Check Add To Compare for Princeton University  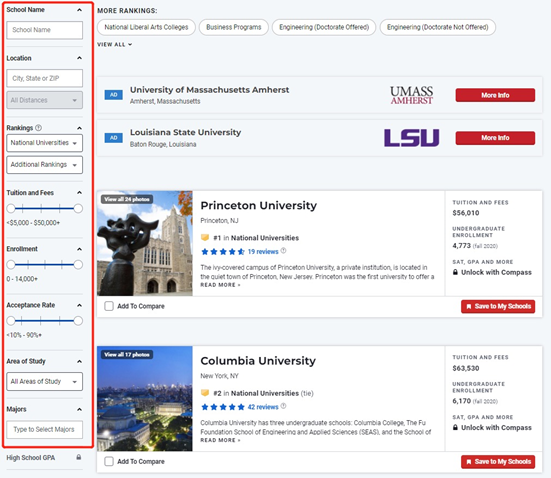point(109,306)
